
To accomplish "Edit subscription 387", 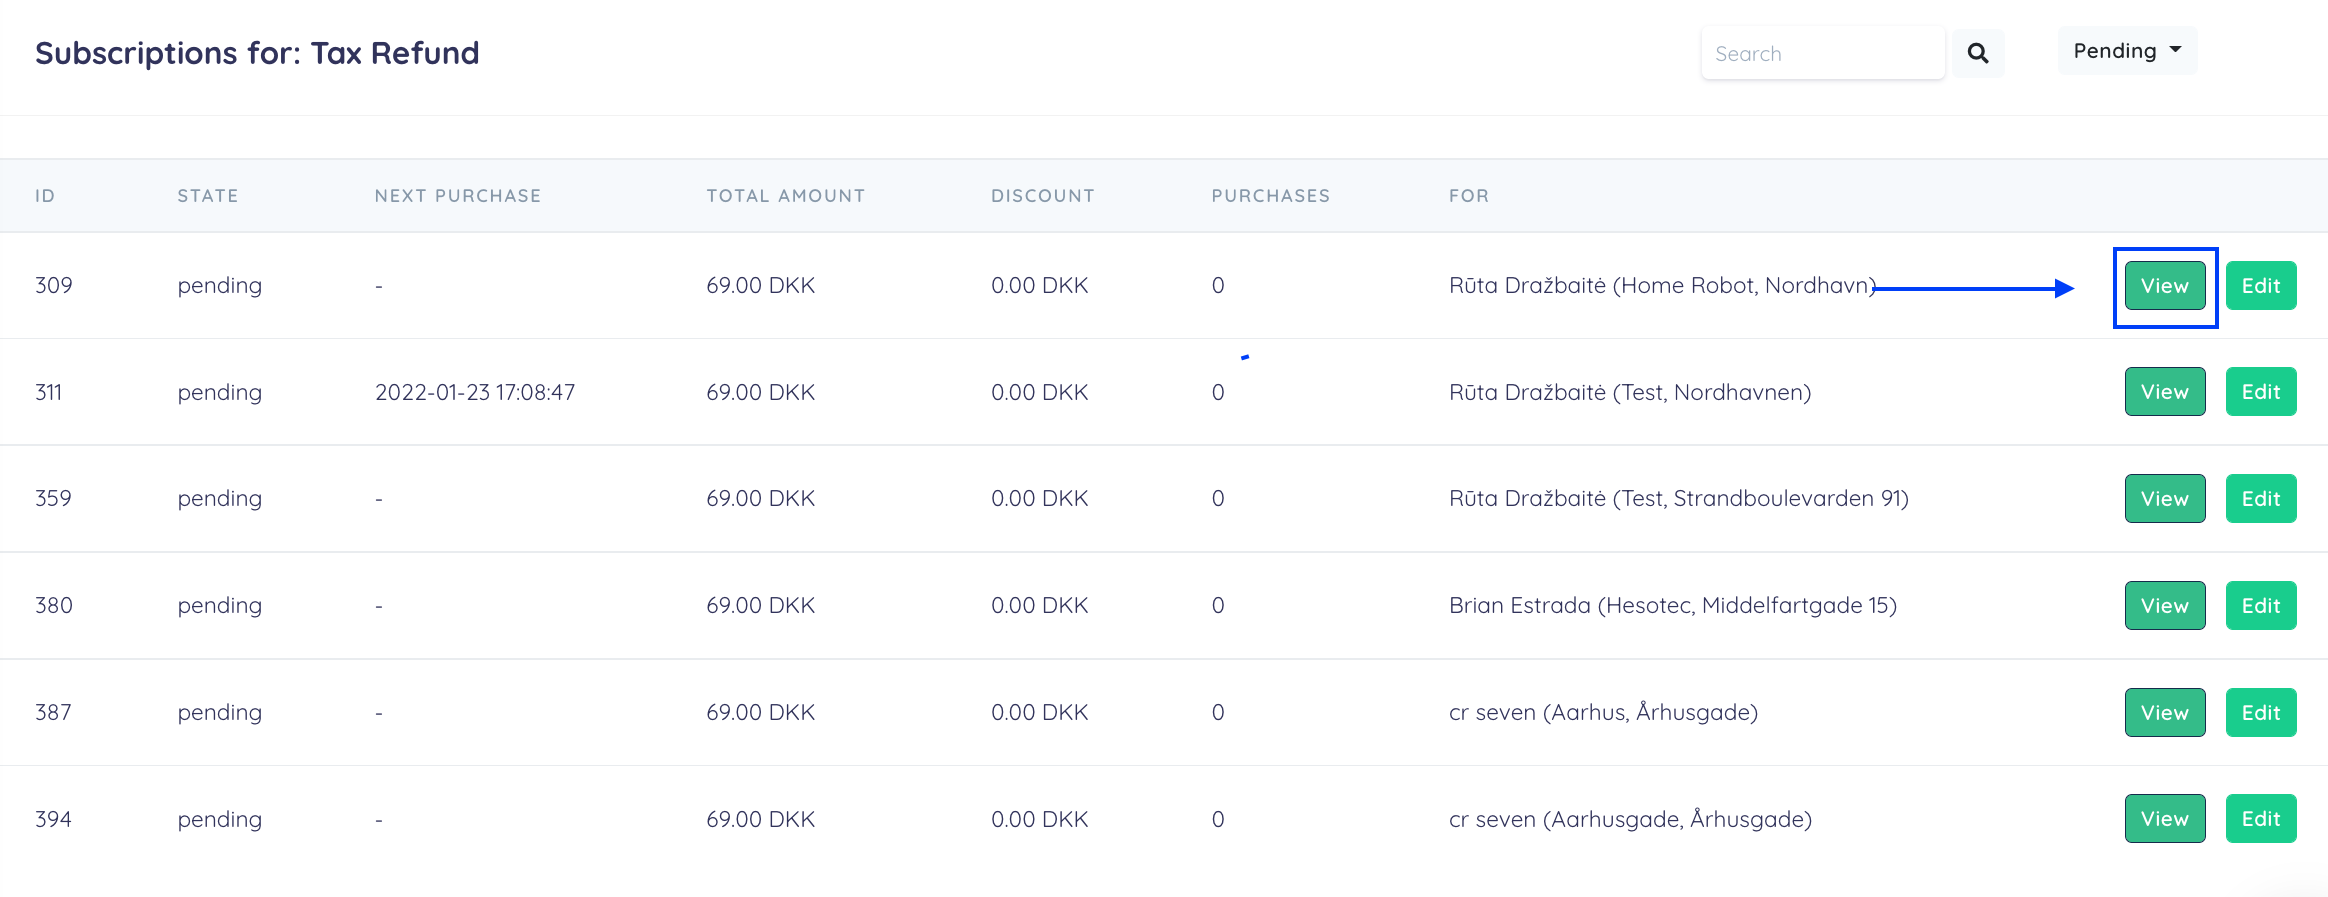I will pos(2260,713).
